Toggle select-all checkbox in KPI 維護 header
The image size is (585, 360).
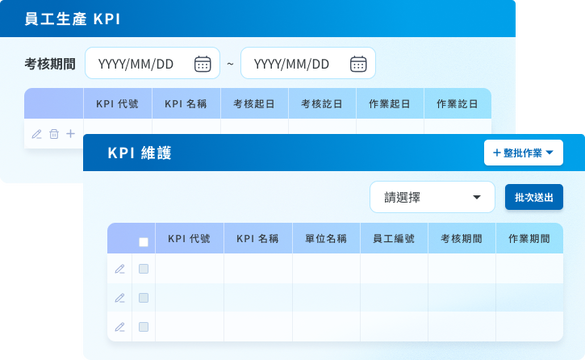[144, 242]
